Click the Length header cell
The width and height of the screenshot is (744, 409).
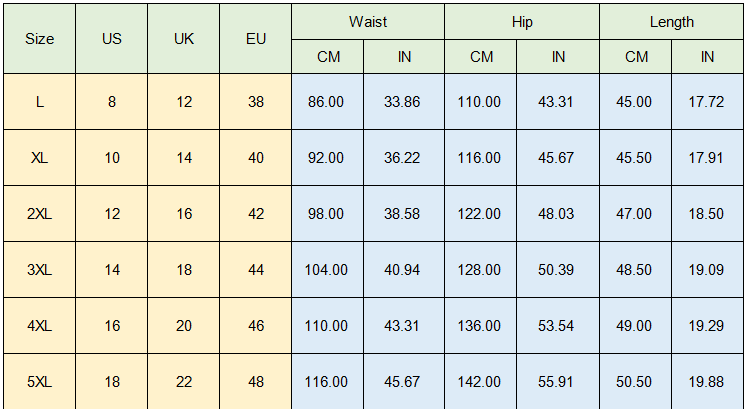[x=671, y=21]
